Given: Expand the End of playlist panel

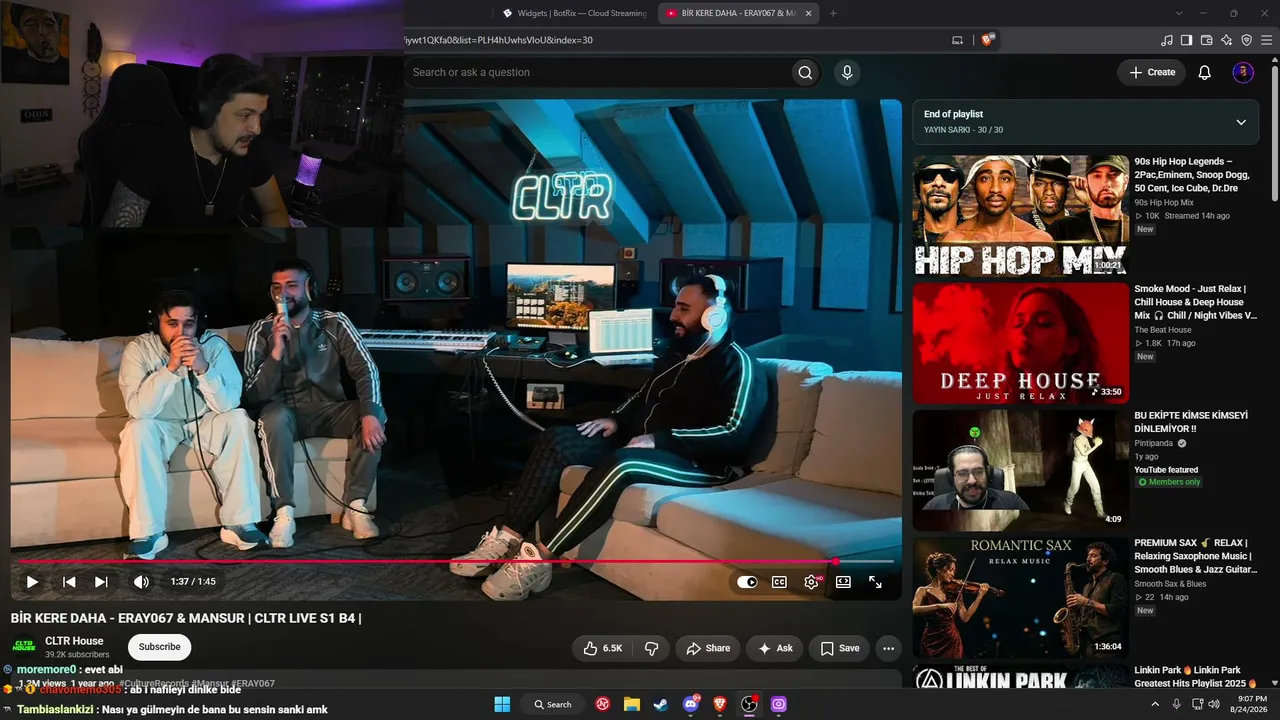Looking at the screenshot, I should tap(1241, 122).
